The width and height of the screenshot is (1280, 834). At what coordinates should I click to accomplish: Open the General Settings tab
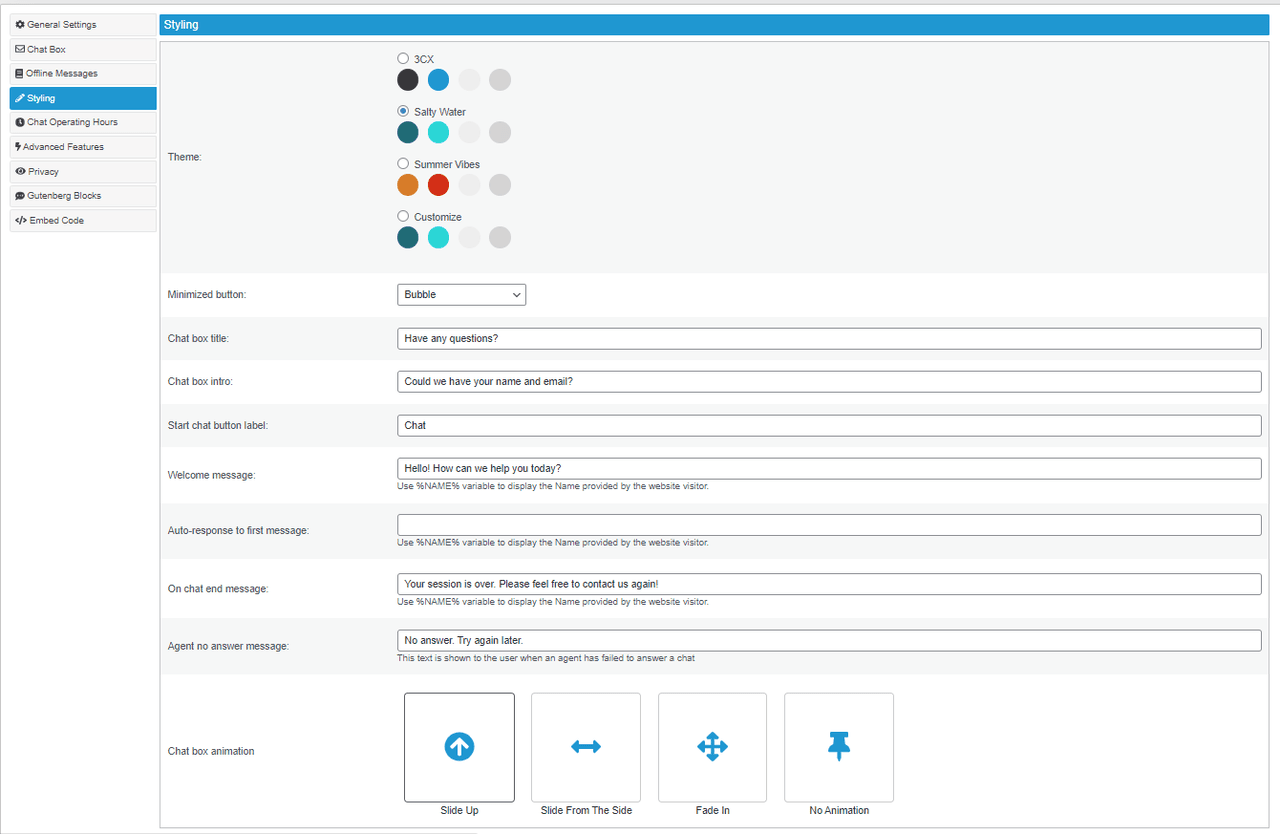coord(83,25)
